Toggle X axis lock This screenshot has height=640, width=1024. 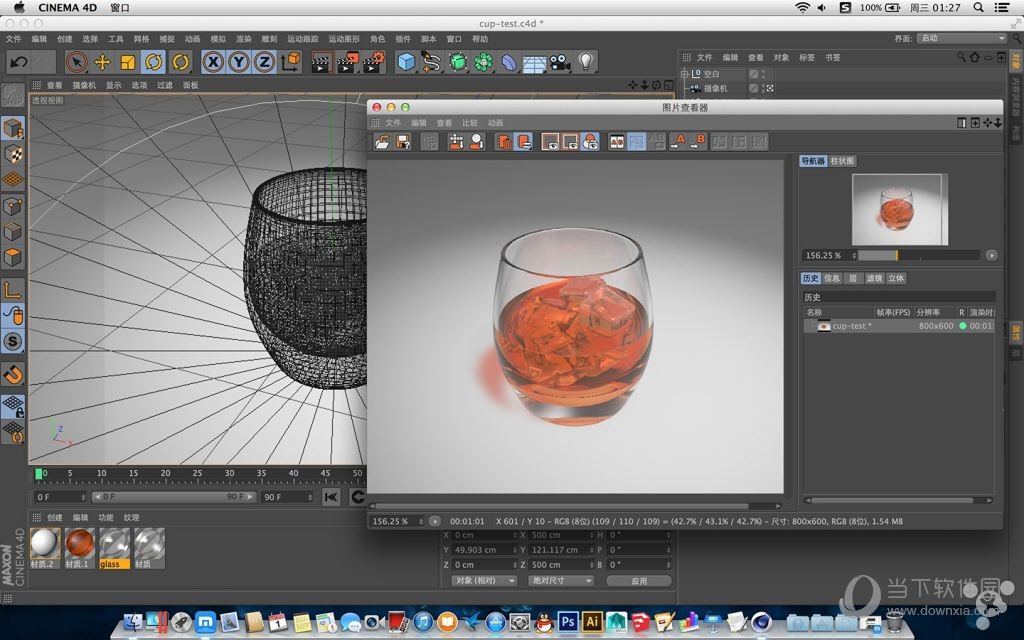pos(213,63)
